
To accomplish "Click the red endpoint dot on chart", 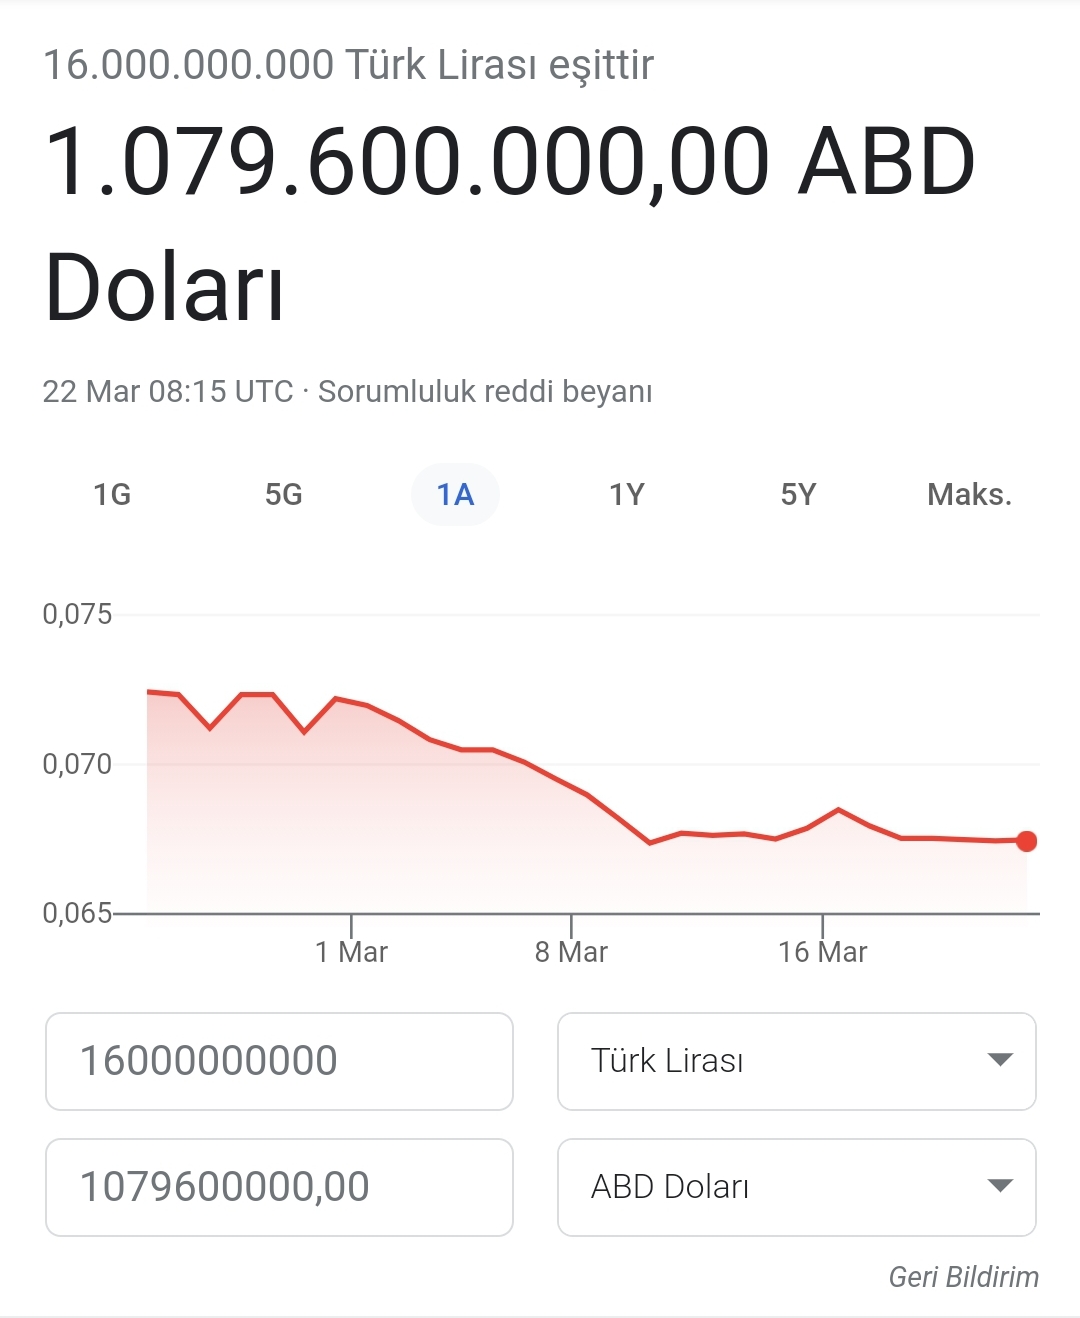I will pyautogui.click(x=1026, y=841).
